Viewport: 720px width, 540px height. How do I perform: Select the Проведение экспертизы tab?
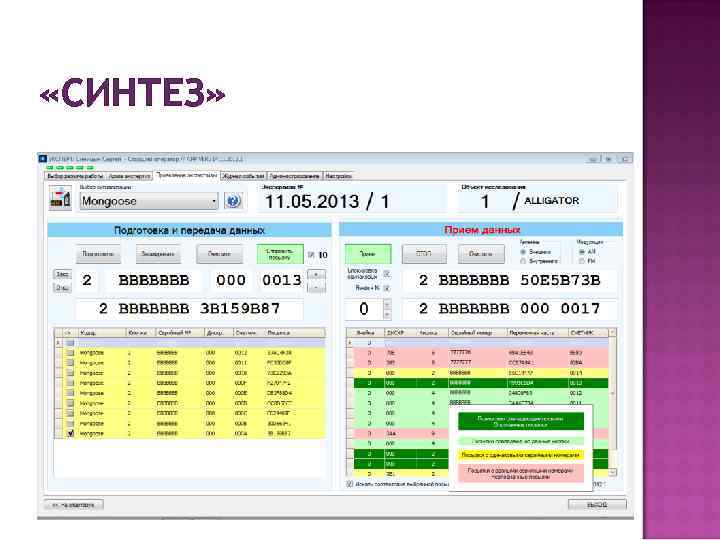pos(186,175)
